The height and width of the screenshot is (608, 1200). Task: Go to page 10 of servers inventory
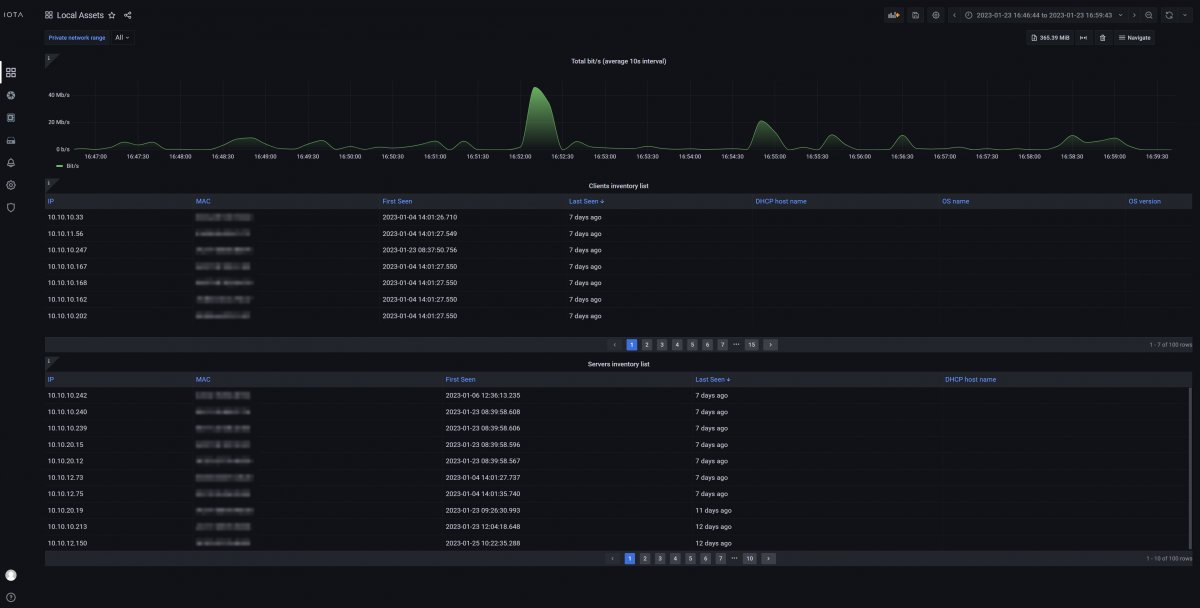click(749, 558)
